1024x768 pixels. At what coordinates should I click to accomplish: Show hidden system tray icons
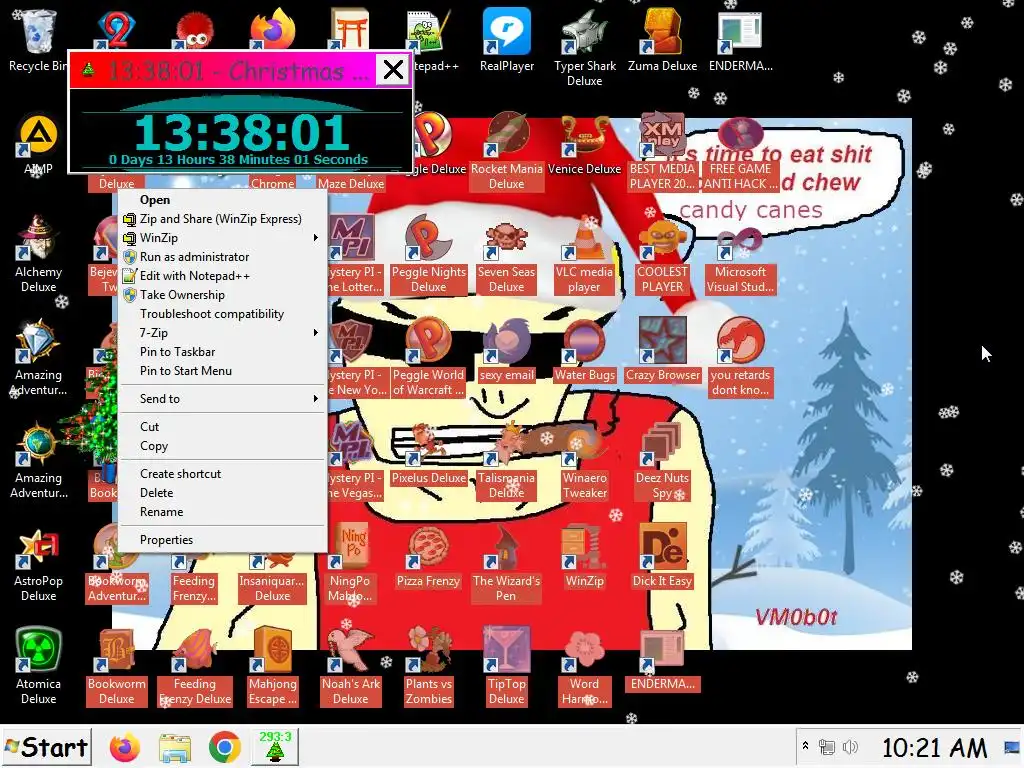pyautogui.click(x=805, y=746)
